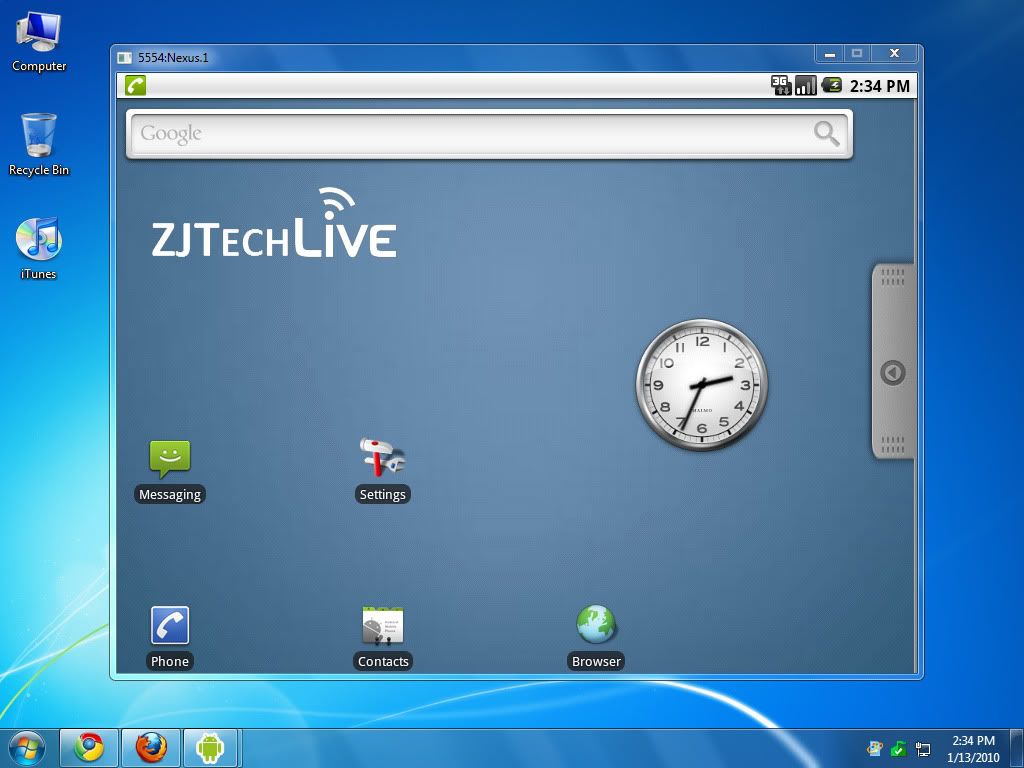Image resolution: width=1024 pixels, height=768 pixels.
Task: Tap the green phone call notification icon
Action: point(135,85)
